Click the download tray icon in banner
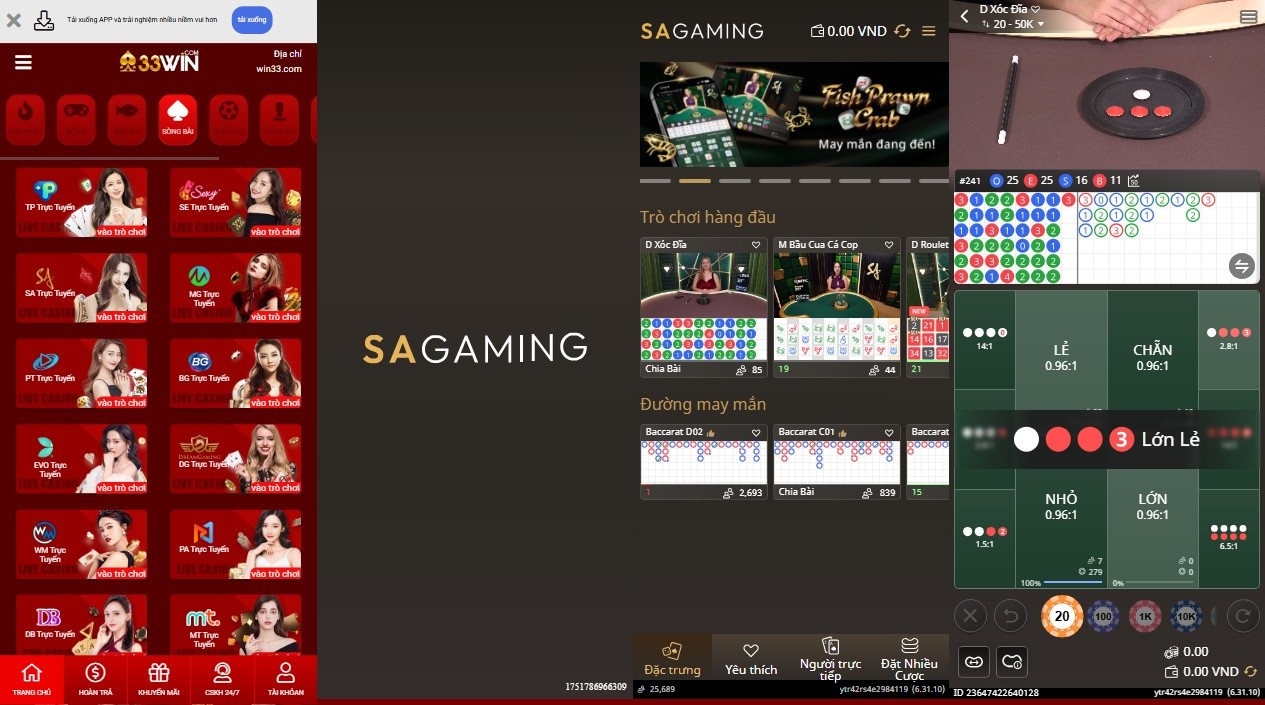Image resolution: width=1265 pixels, height=705 pixels. 44,20
